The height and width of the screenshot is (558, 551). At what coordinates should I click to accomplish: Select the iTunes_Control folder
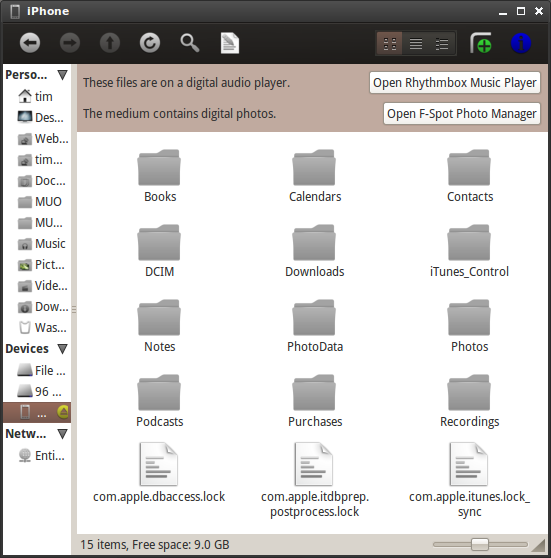[469, 252]
